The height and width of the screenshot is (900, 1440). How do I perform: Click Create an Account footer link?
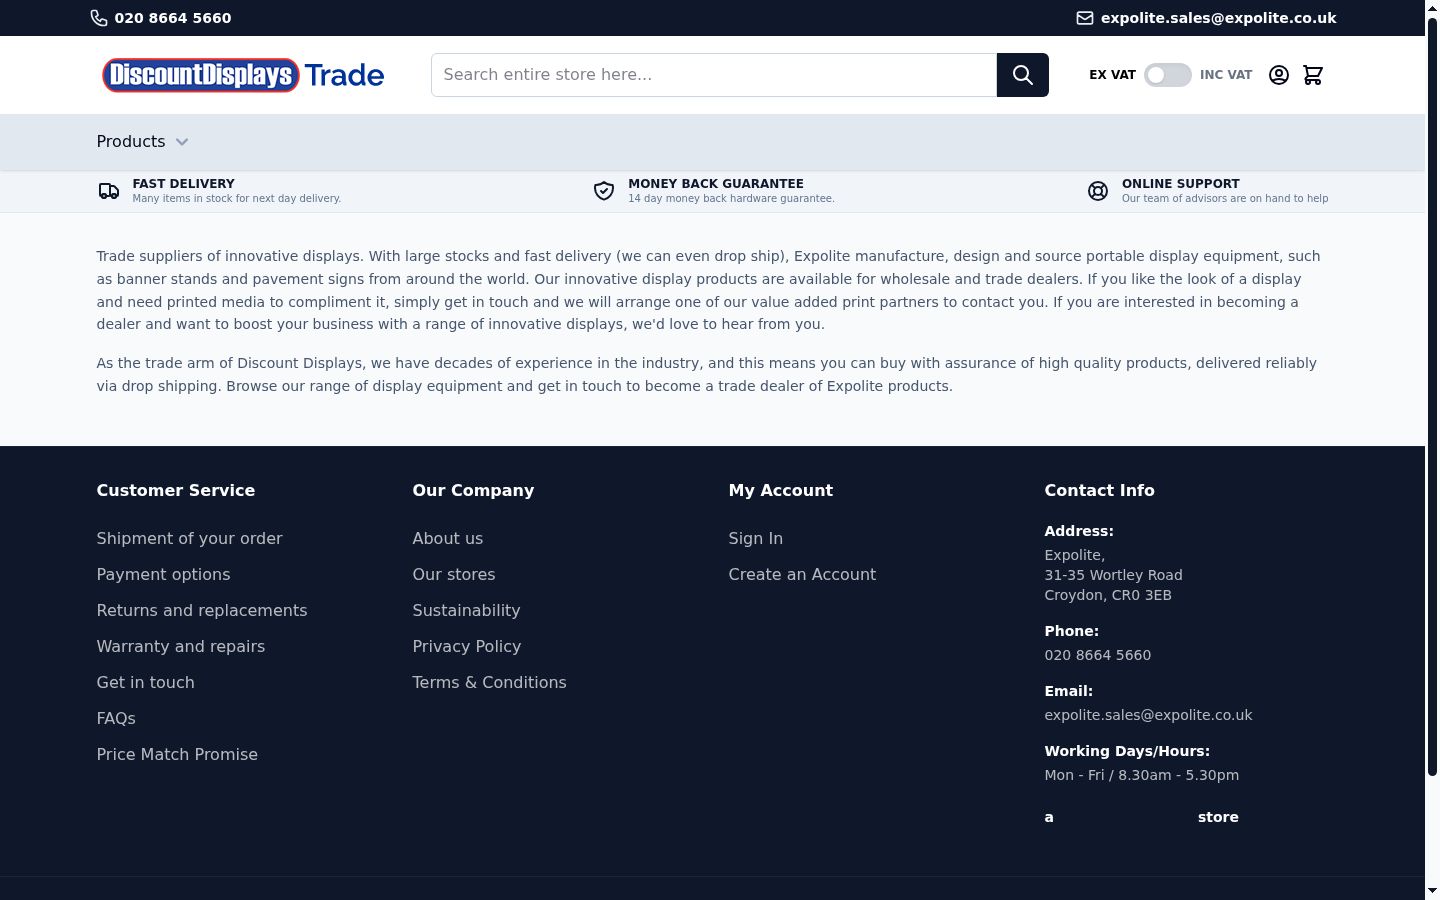point(802,574)
